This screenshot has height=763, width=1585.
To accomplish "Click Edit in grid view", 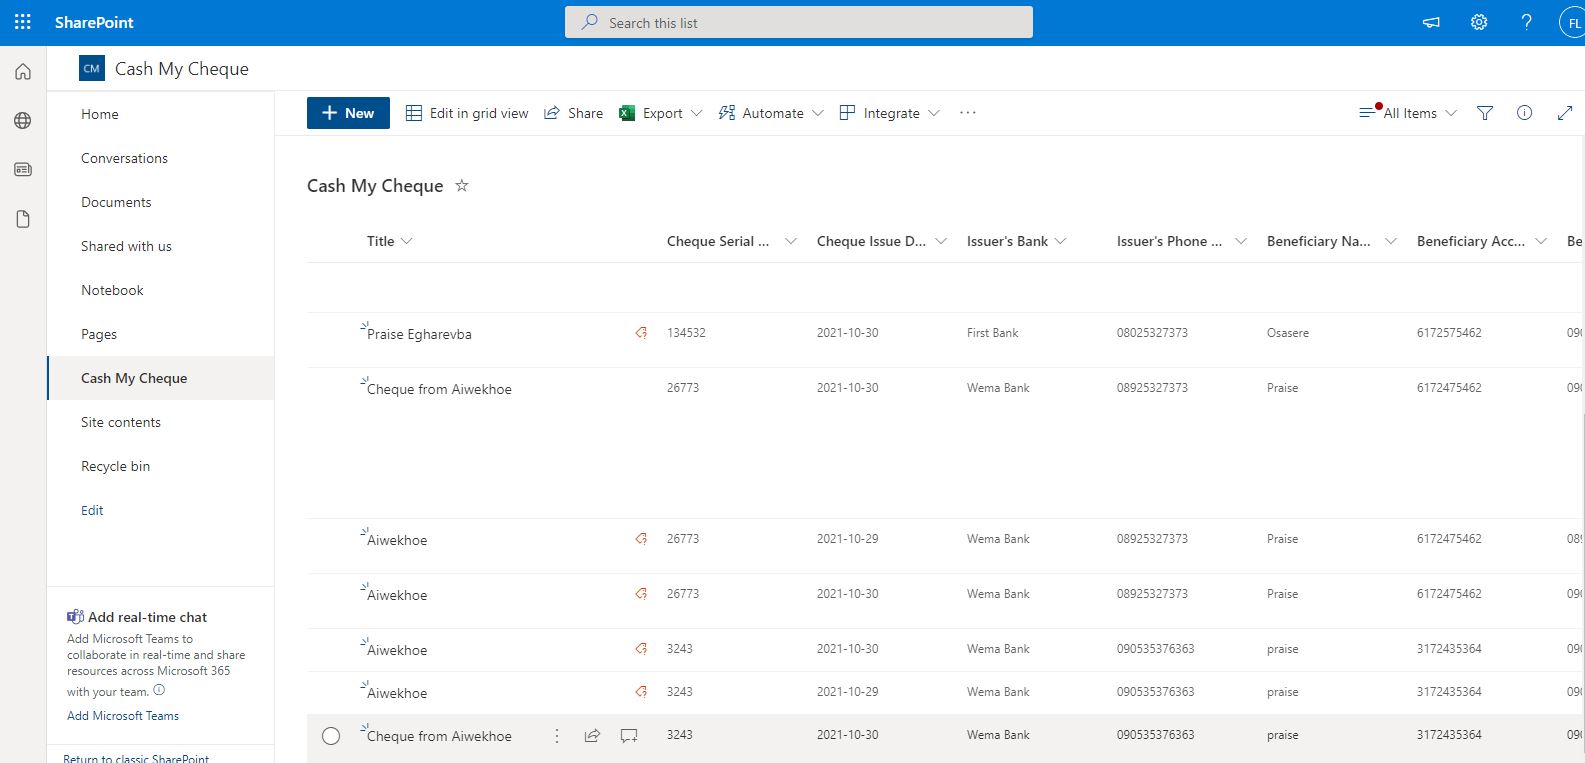I will pyautogui.click(x=467, y=113).
